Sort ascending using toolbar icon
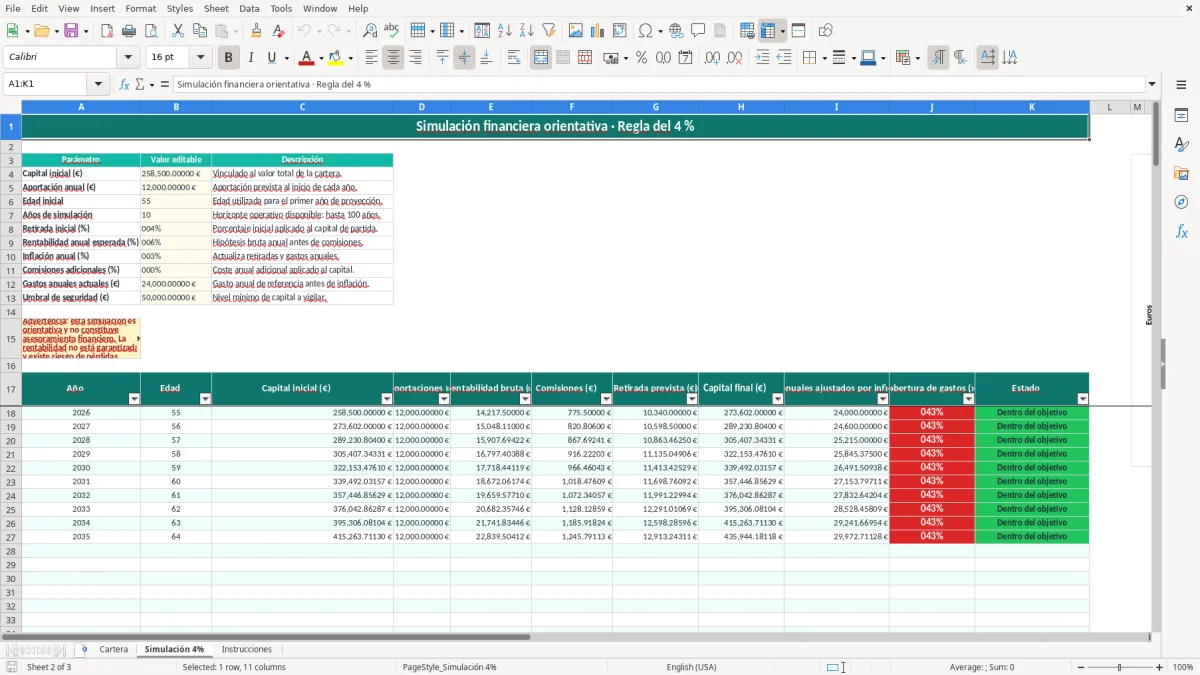Image resolution: width=1200 pixels, height=675 pixels. coord(505,31)
